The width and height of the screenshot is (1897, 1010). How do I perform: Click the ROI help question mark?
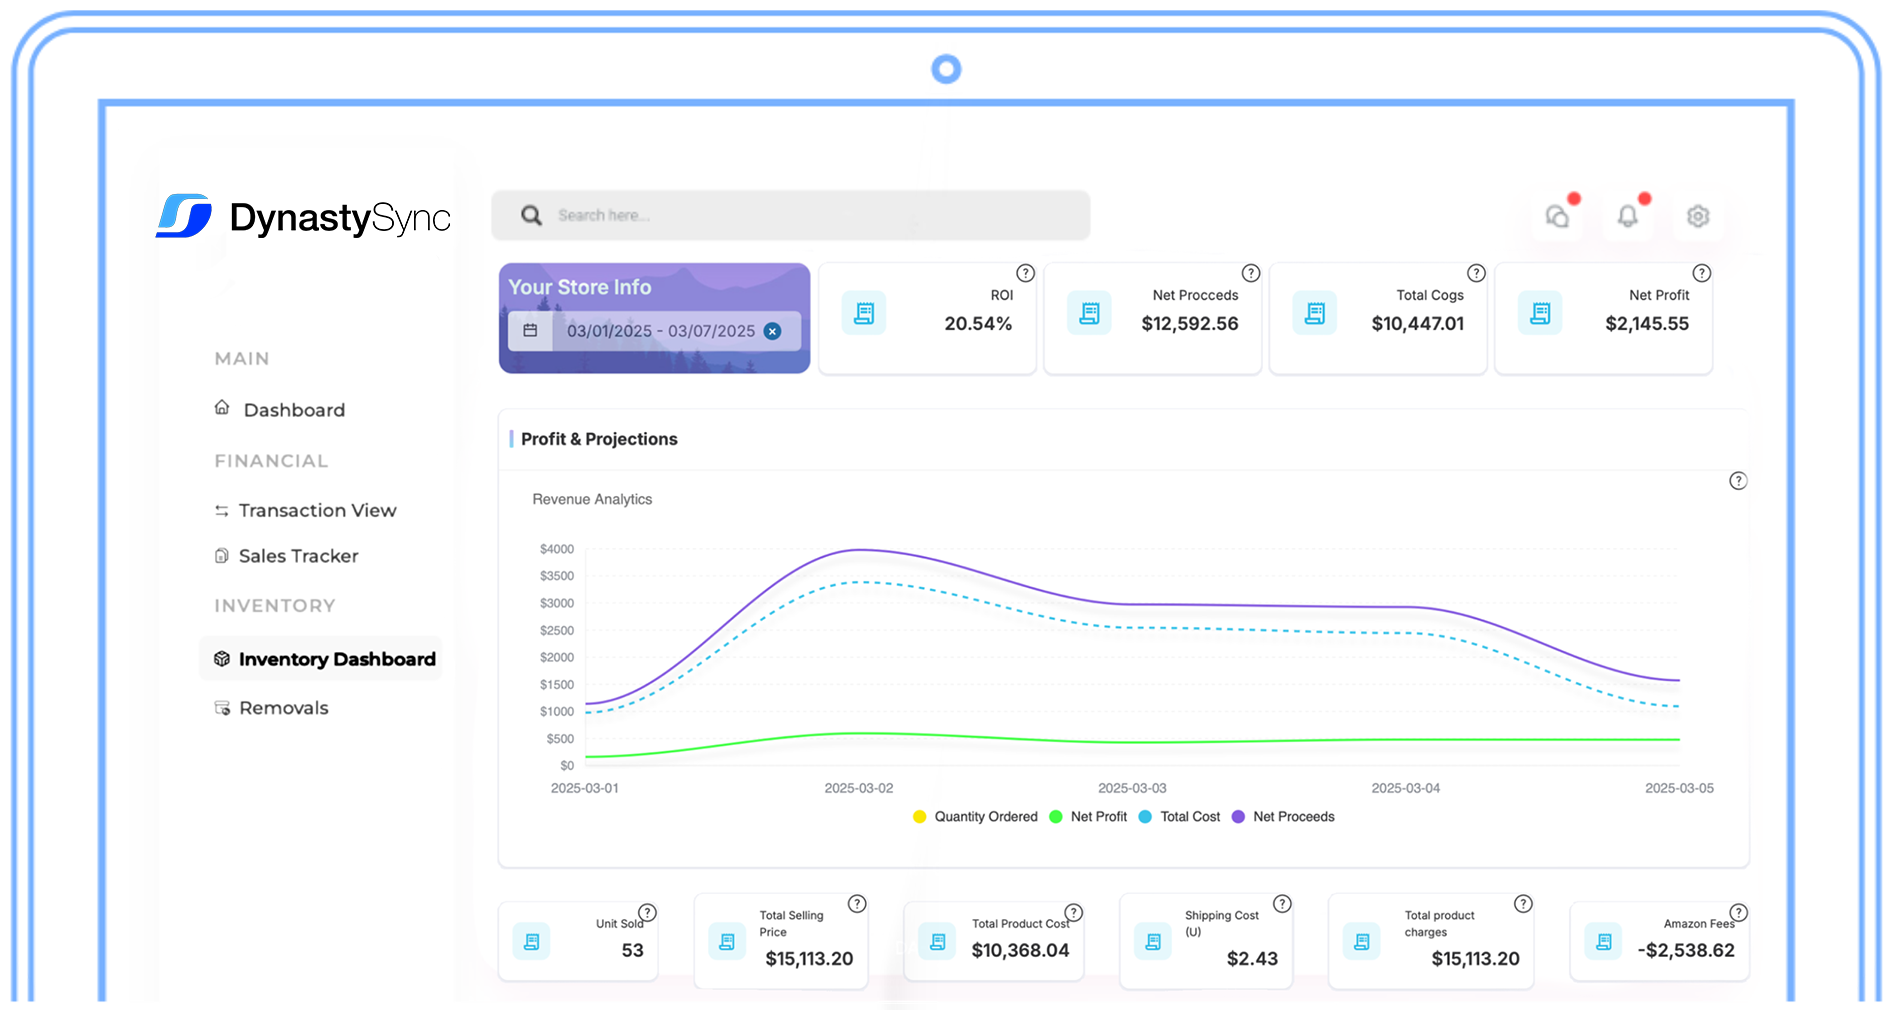pyautogui.click(x=1025, y=273)
